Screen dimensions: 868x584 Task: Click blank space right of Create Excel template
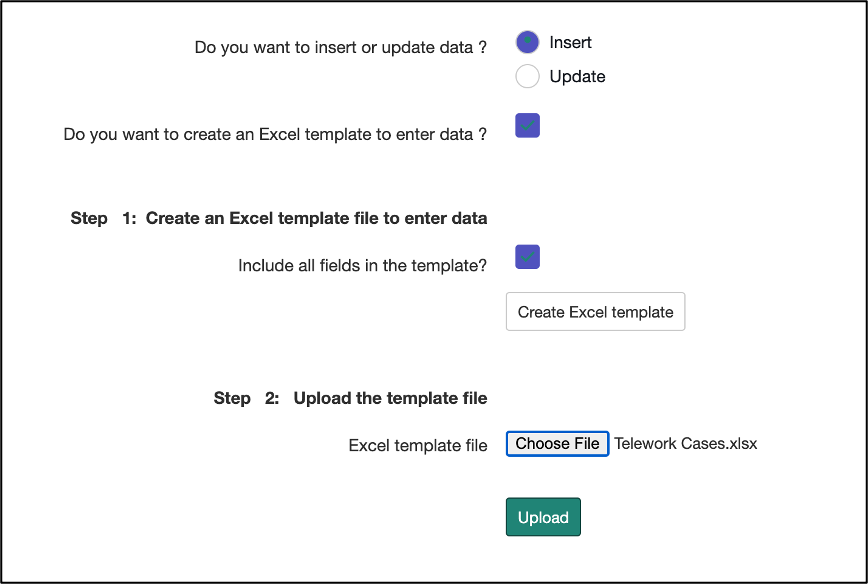tap(770, 312)
